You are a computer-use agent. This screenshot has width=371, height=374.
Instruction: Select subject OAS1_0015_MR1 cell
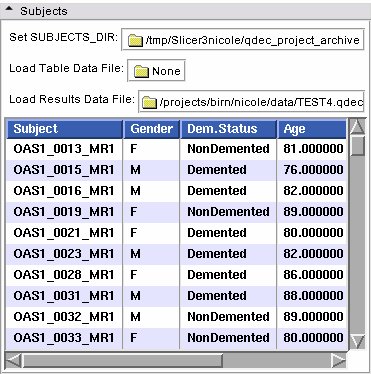[64, 170]
